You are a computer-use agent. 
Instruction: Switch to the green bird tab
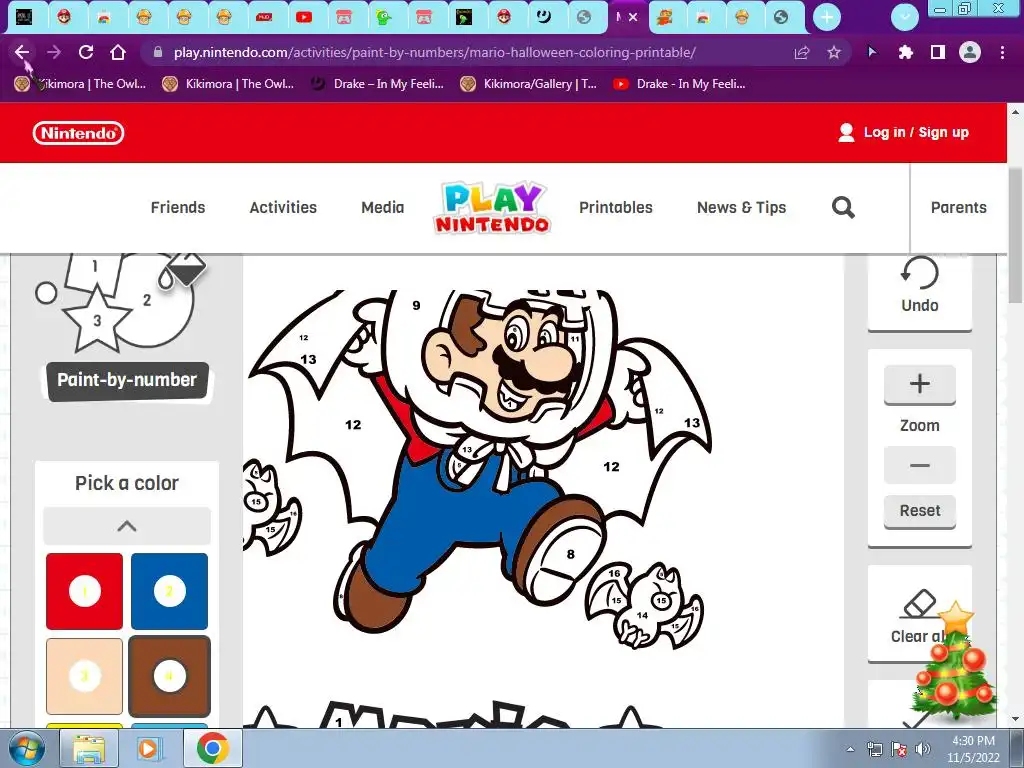[383, 17]
